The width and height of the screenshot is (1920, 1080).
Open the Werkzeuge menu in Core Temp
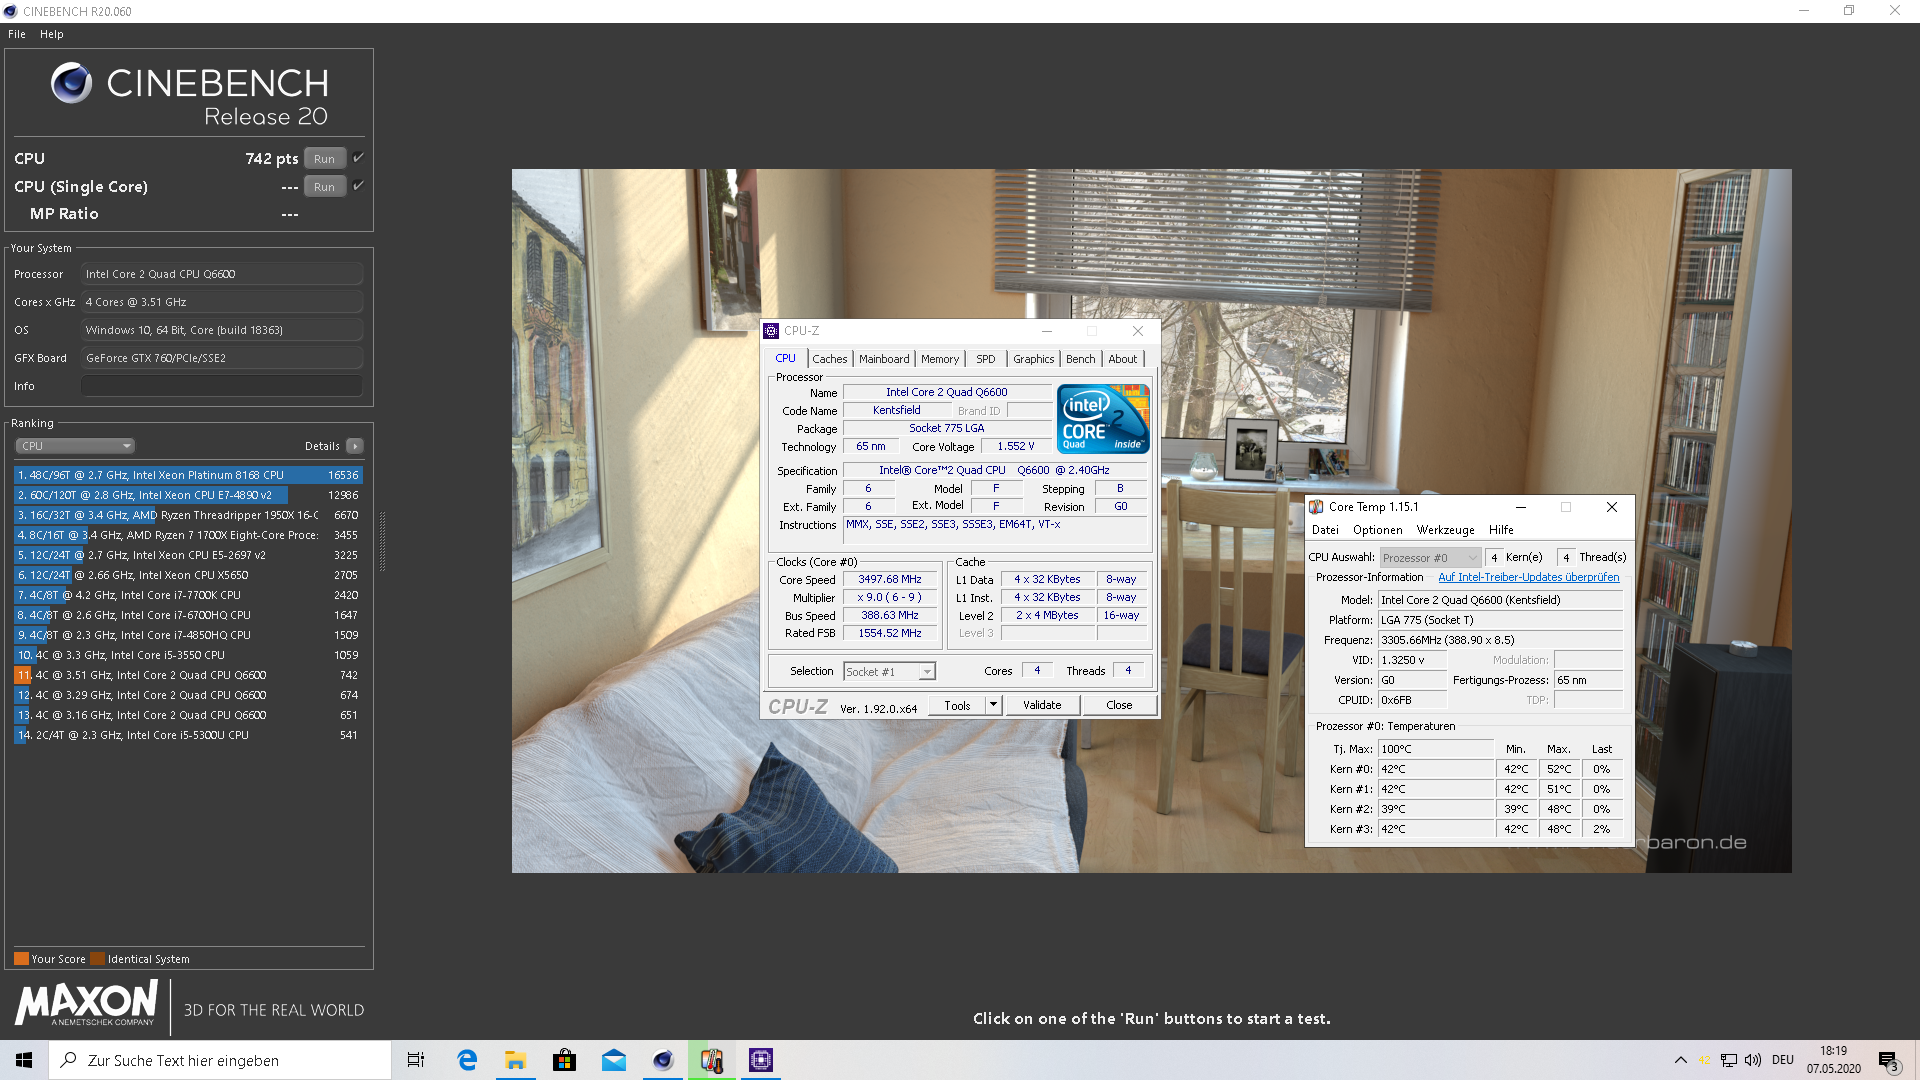pyautogui.click(x=1445, y=530)
